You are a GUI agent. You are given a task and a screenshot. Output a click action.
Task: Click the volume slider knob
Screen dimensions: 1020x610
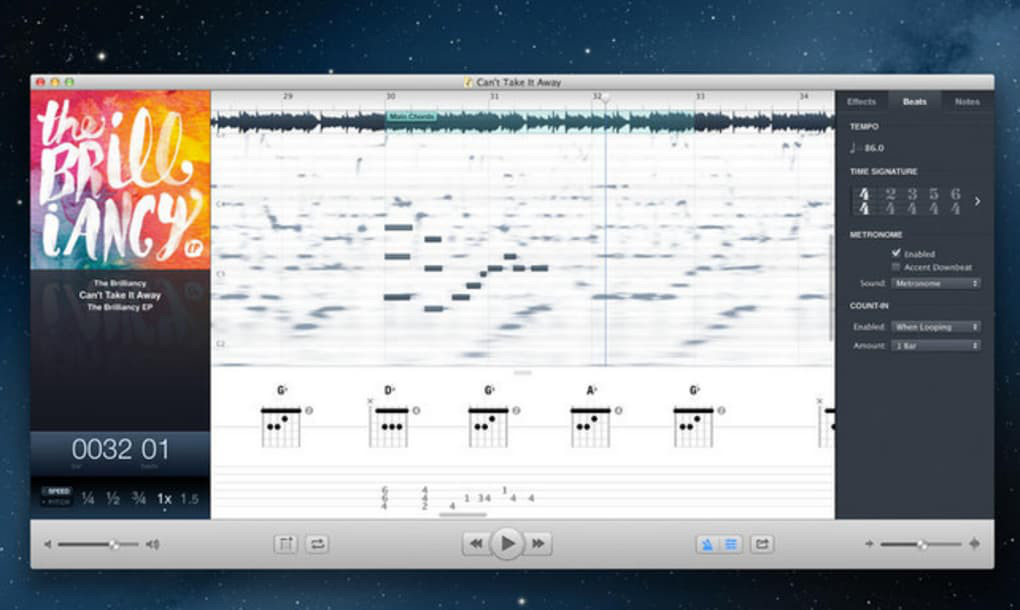114,544
